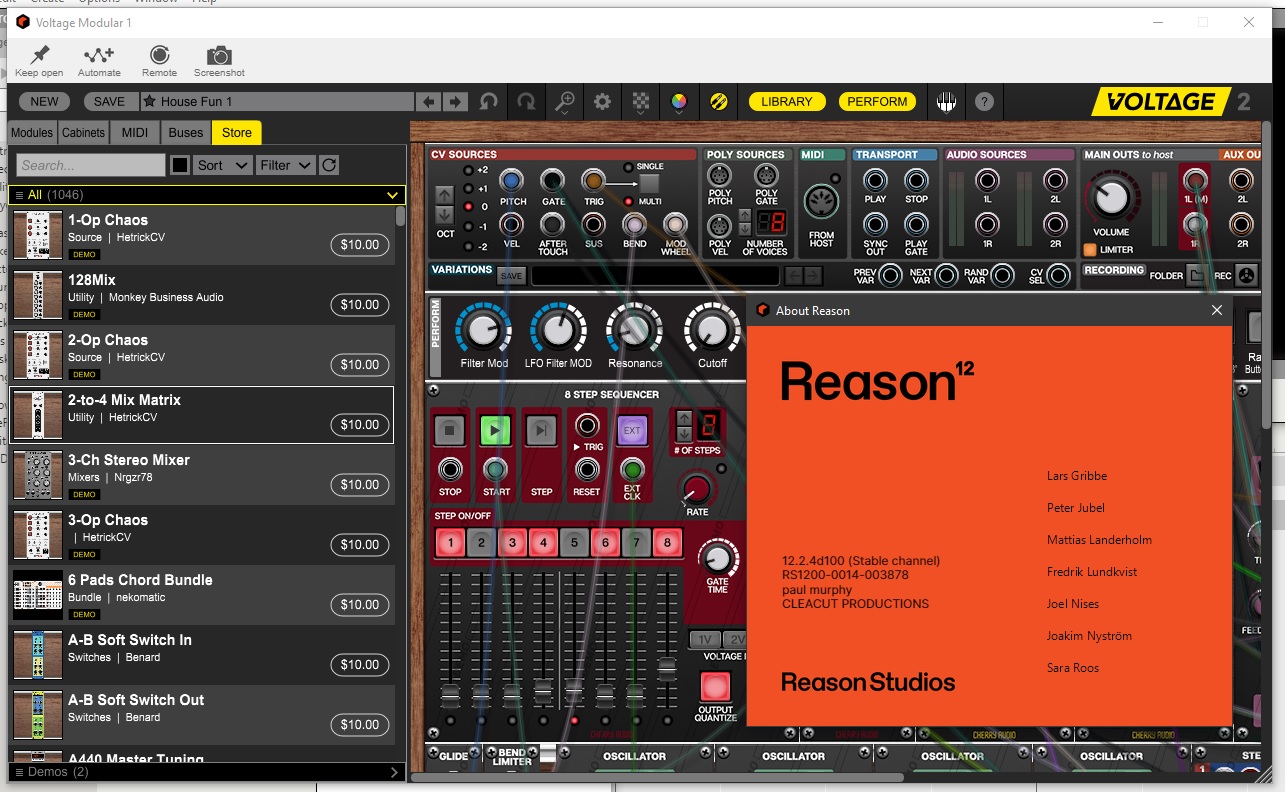Switch to the Buses tab
The image size is (1285, 792).
(x=186, y=132)
